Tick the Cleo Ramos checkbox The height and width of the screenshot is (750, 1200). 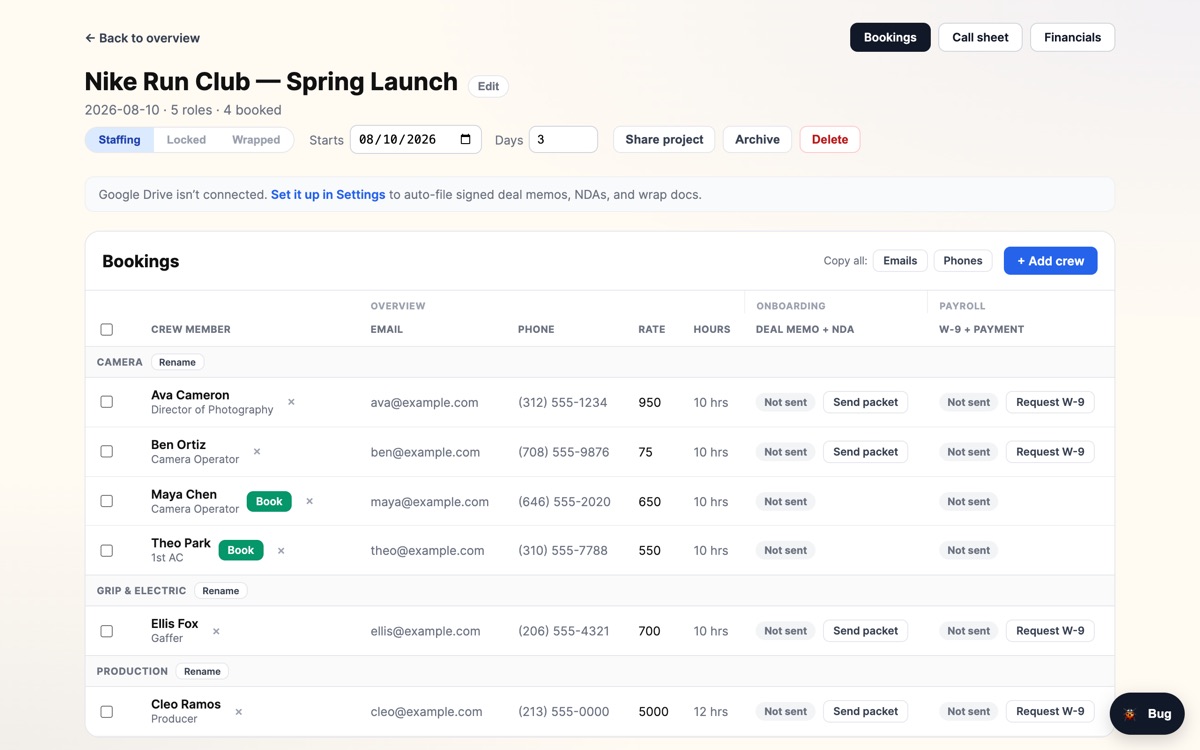[x=107, y=712]
